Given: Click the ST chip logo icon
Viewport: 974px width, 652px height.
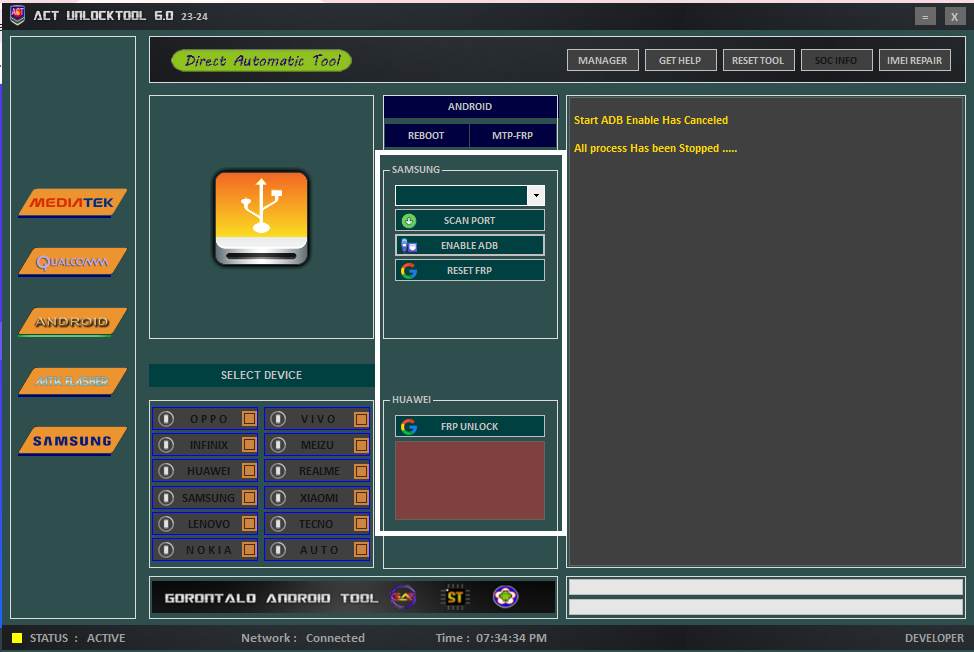Looking at the screenshot, I should pyautogui.click(x=455, y=597).
